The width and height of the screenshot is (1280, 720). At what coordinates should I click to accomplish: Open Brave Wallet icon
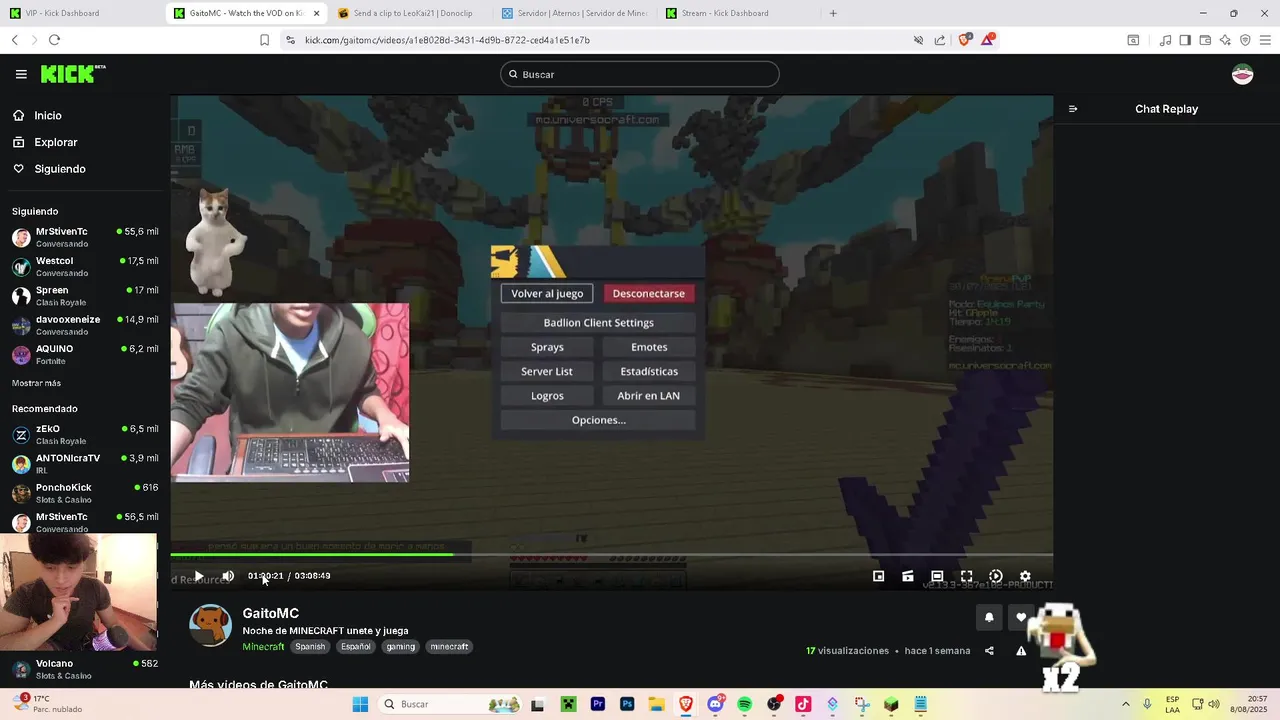pyautogui.click(x=1205, y=40)
